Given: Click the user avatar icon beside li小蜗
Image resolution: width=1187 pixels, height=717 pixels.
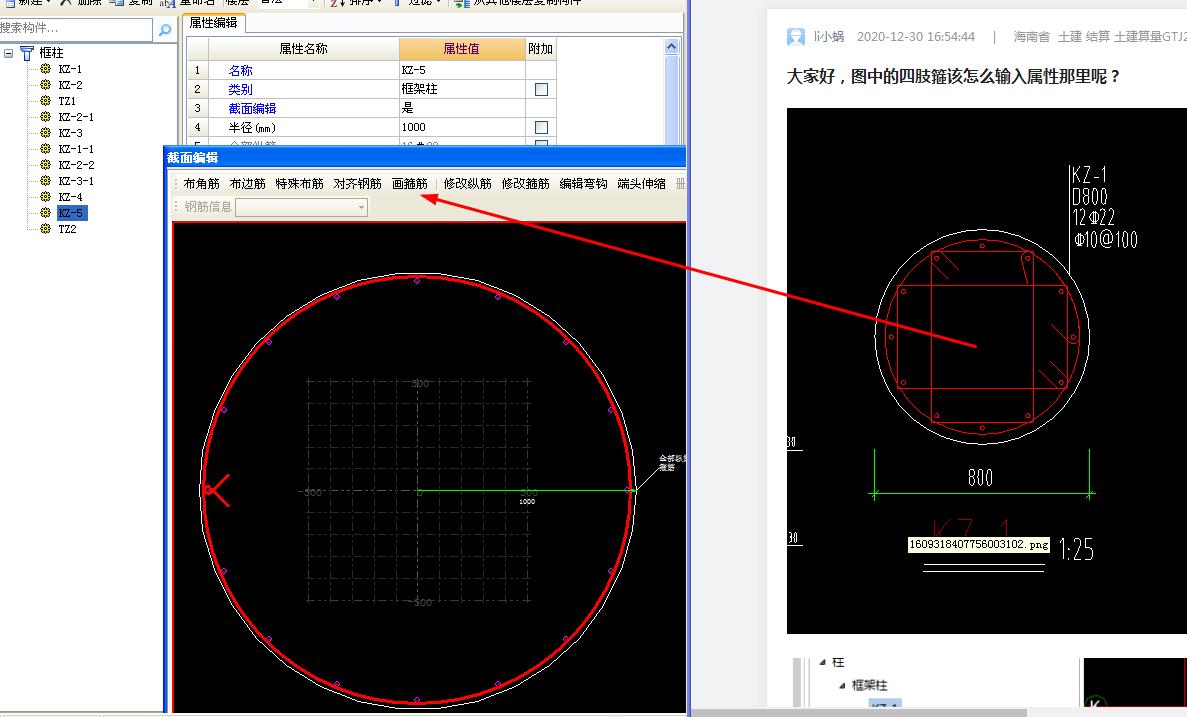Looking at the screenshot, I should pos(796,36).
